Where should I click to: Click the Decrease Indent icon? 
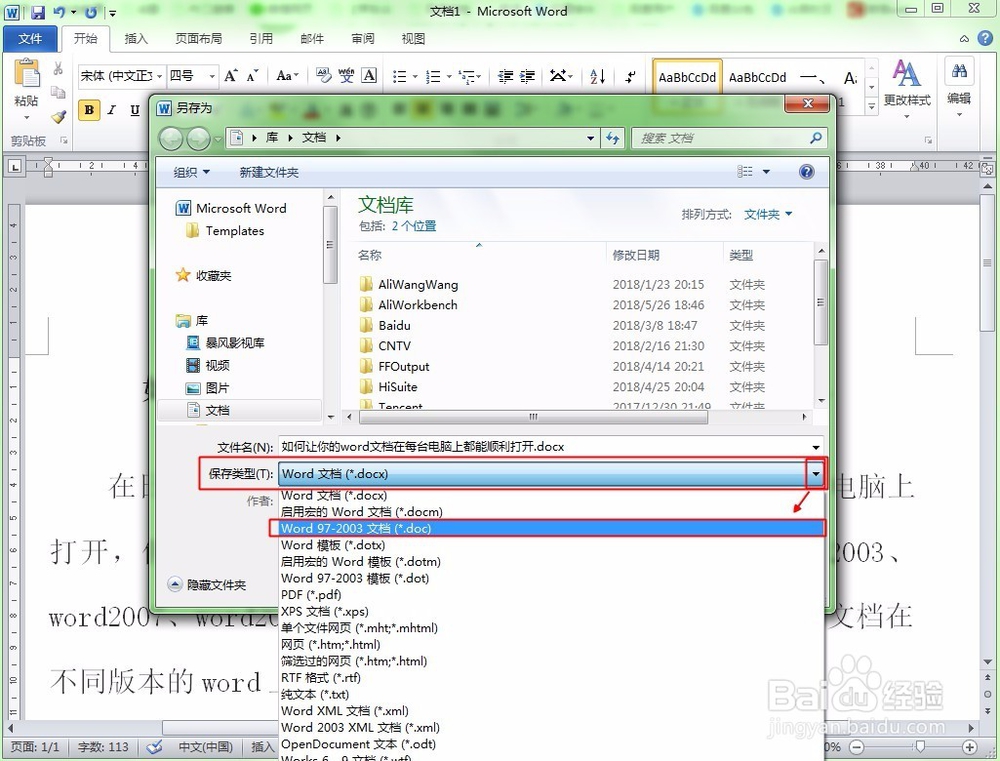click(506, 77)
